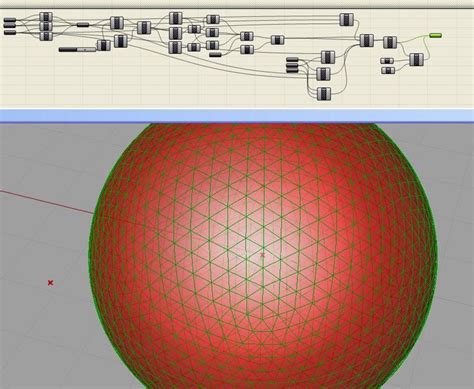
Task: Click the number slider on the canvas
Action: tap(77, 49)
